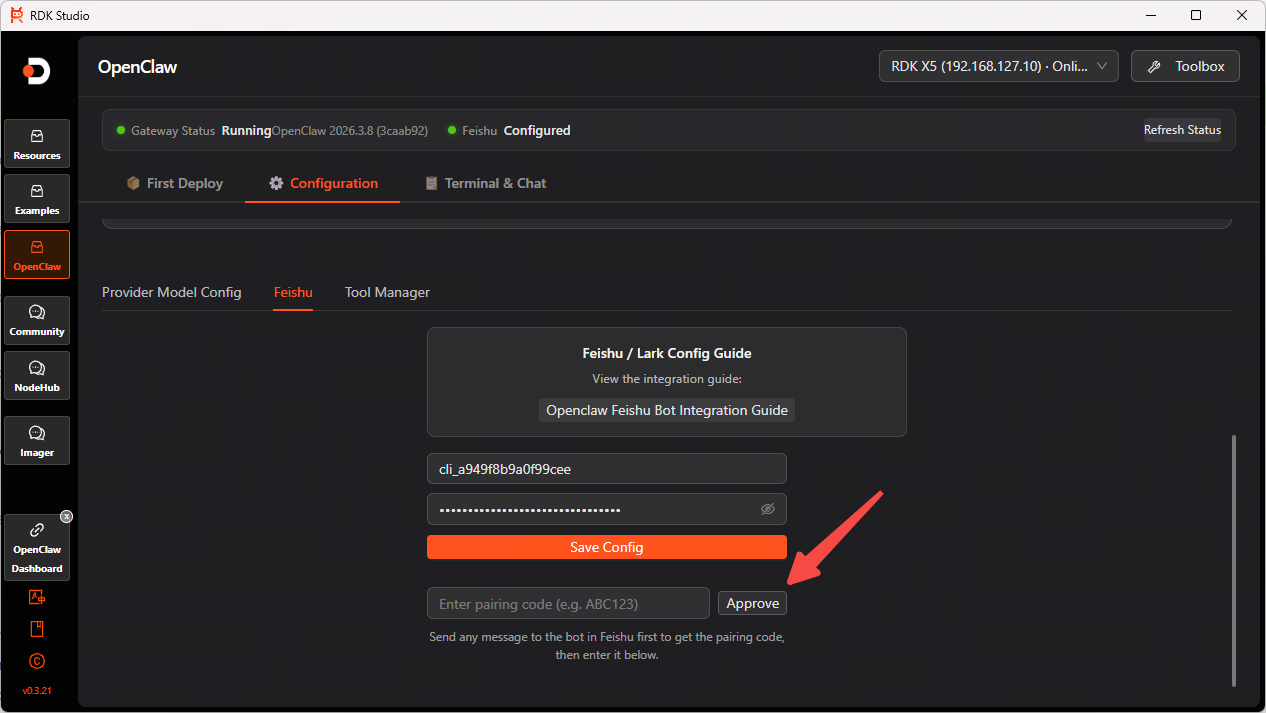Image resolution: width=1266 pixels, height=713 pixels.
Task: Select the Feishu sub-tab
Action: pos(293,292)
